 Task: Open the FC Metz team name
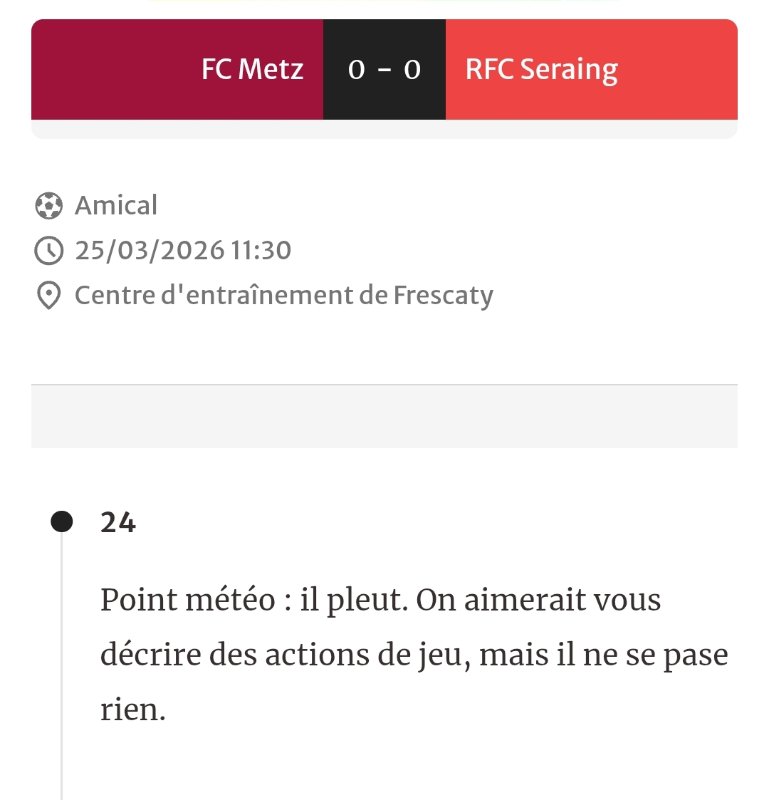(252, 70)
